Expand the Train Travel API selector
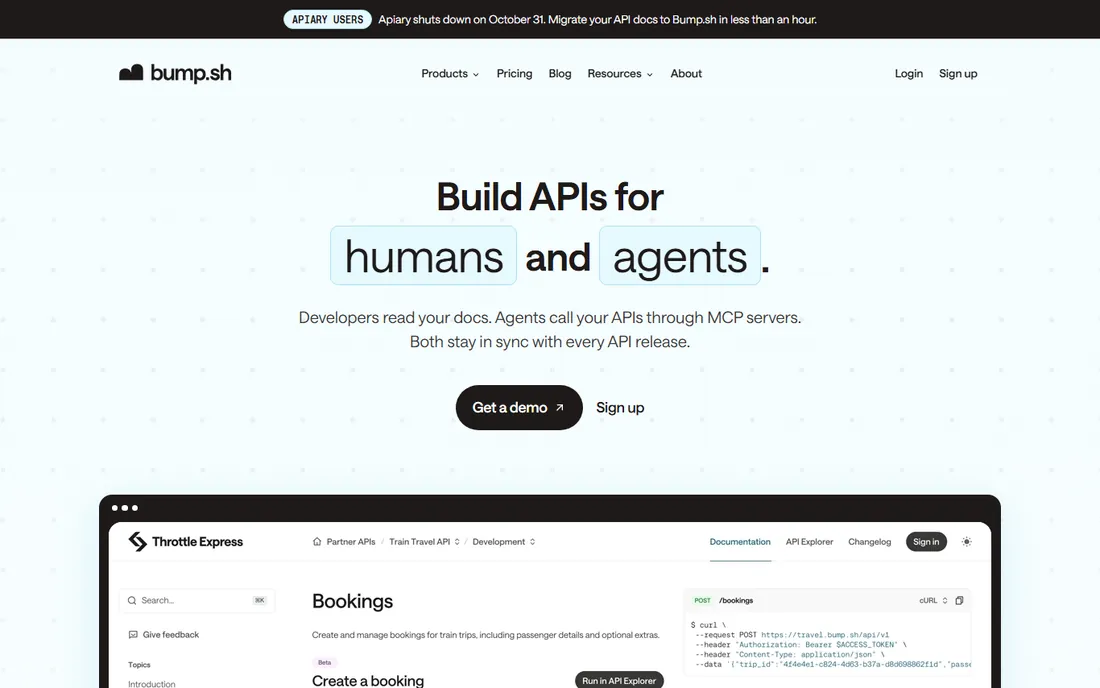 [x=424, y=541]
